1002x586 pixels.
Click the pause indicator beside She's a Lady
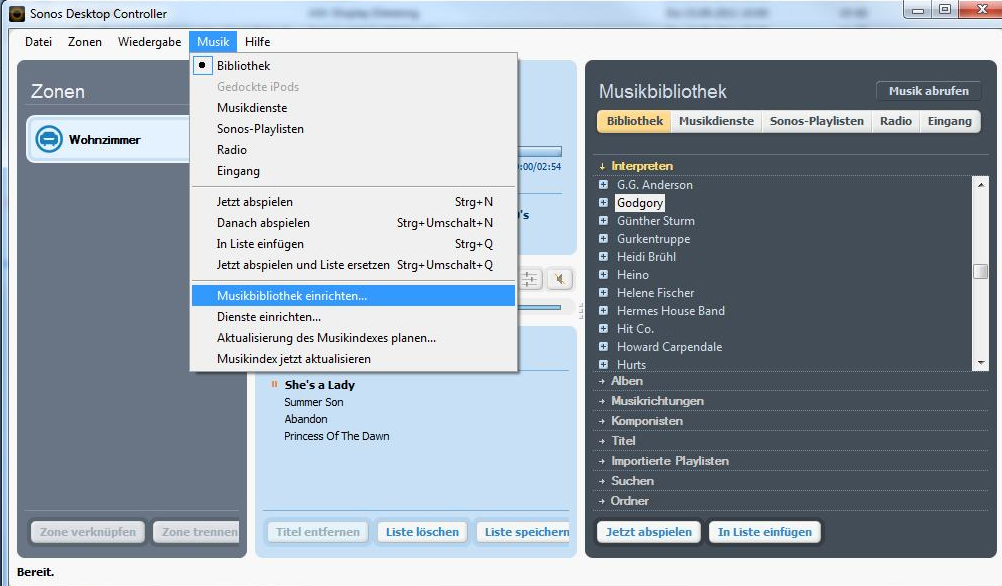[x=274, y=384]
